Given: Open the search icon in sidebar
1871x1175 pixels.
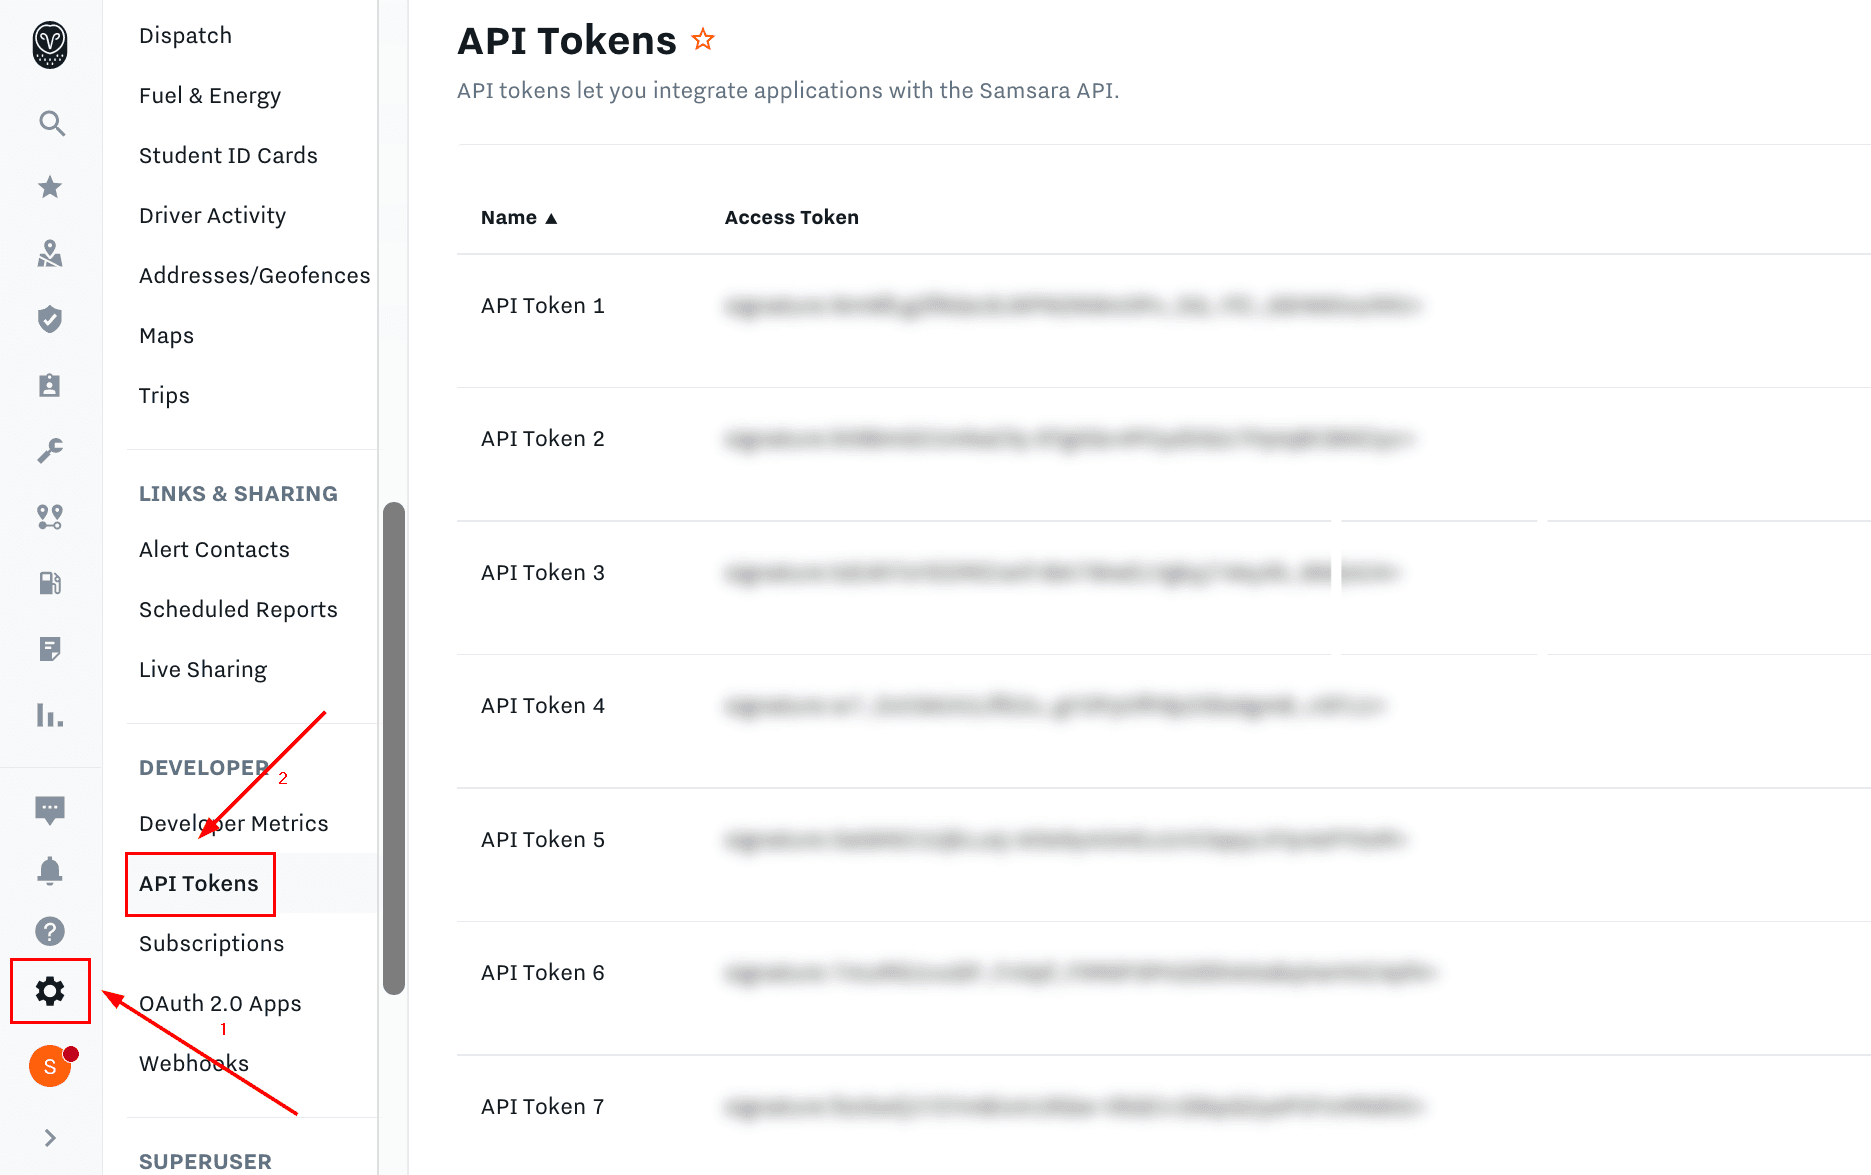Looking at the screenshot, I should coord(51,123).
